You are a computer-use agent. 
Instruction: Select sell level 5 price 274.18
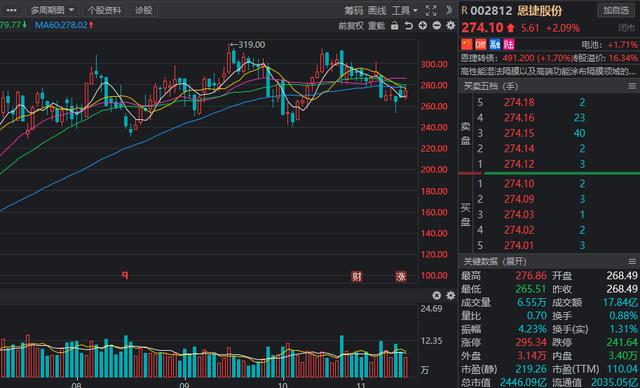point(519,102)
